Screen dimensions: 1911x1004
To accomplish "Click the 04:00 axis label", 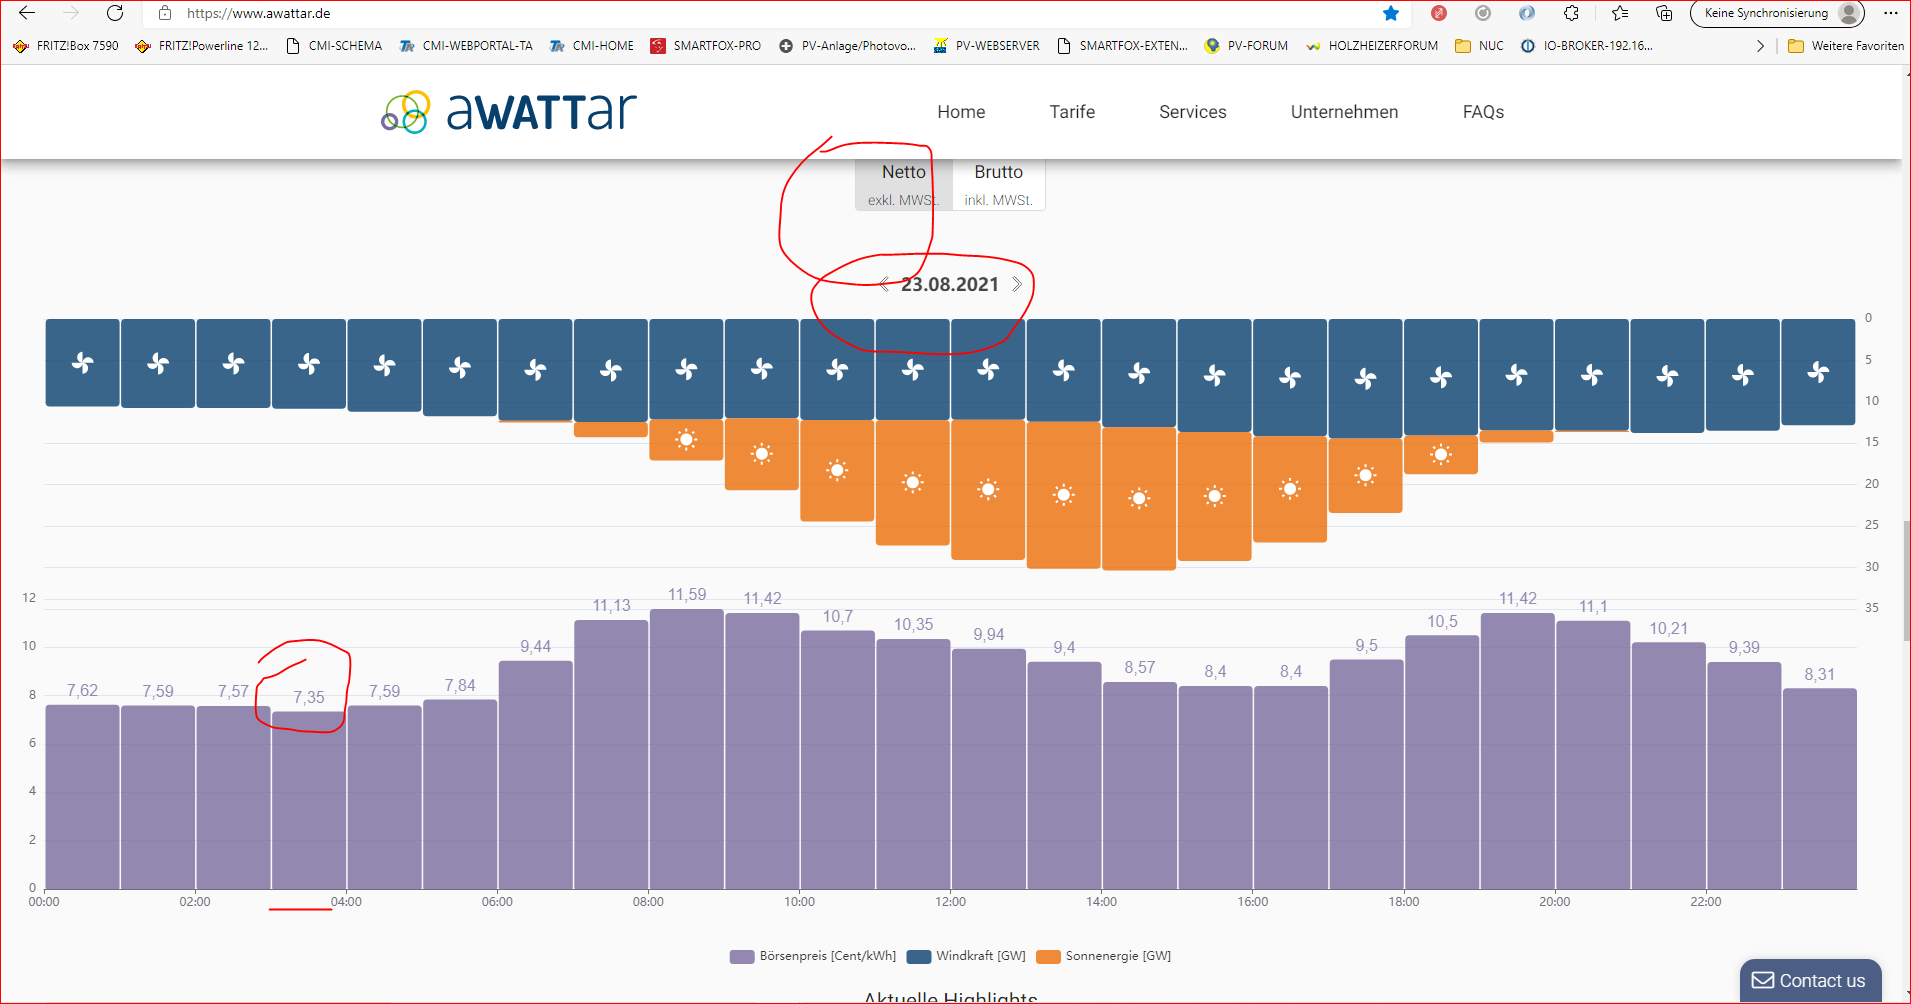I will tap(346, 902).
